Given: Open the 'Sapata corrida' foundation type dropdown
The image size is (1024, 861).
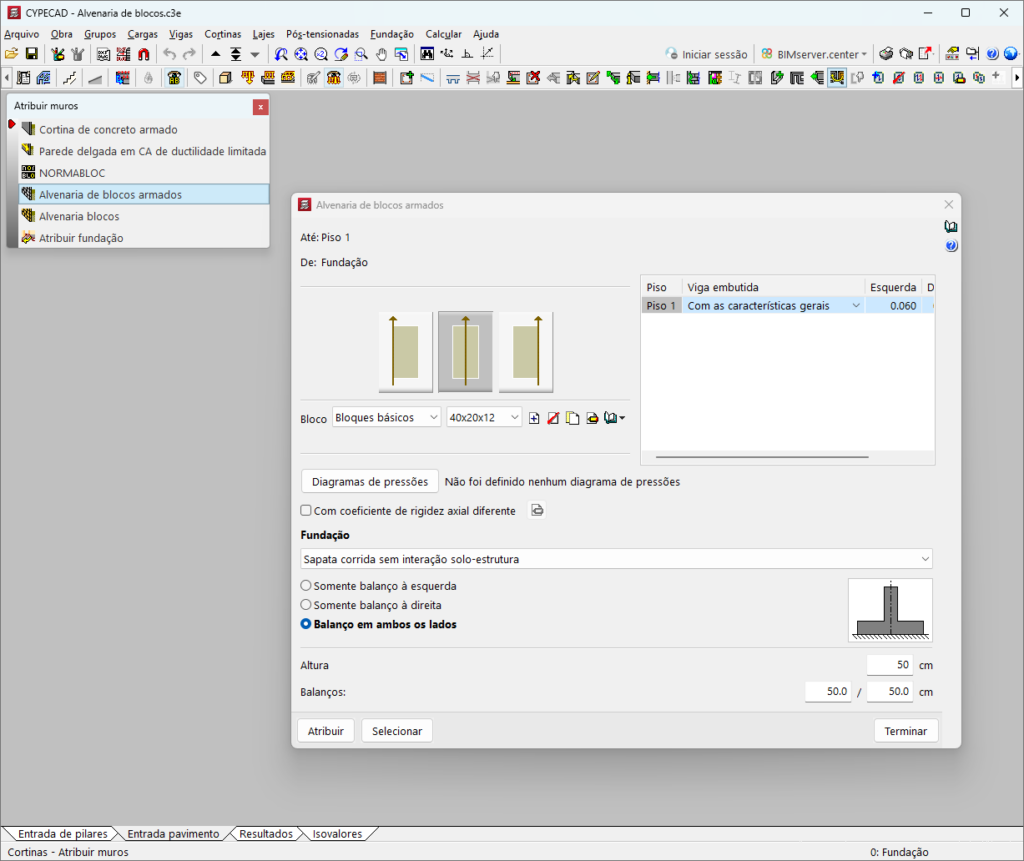Looking at the screenshot, I should click(x=616, y=559).
